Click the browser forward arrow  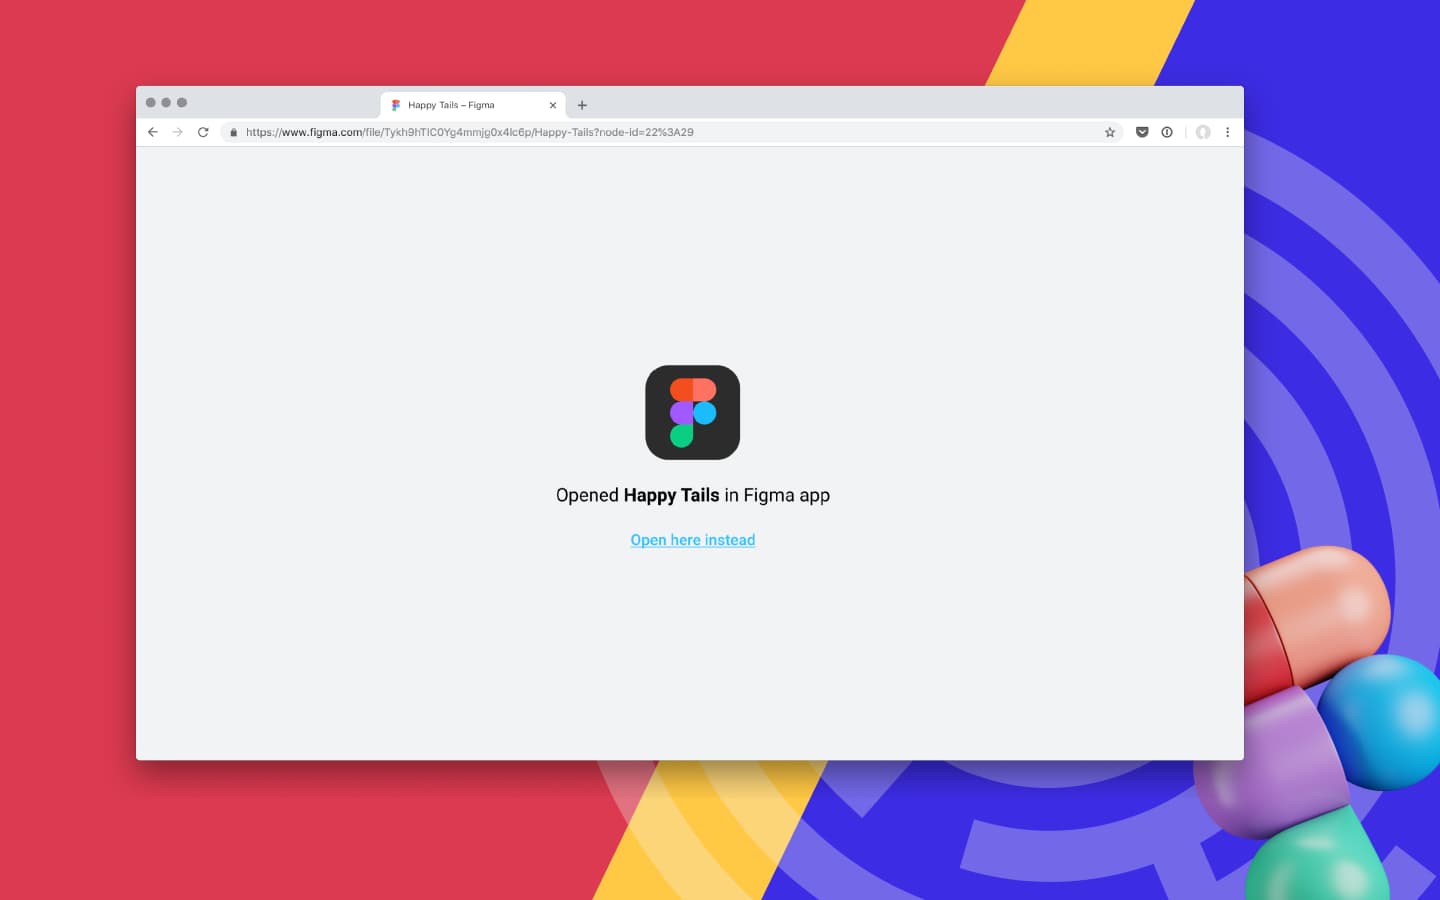coord(177,132)
